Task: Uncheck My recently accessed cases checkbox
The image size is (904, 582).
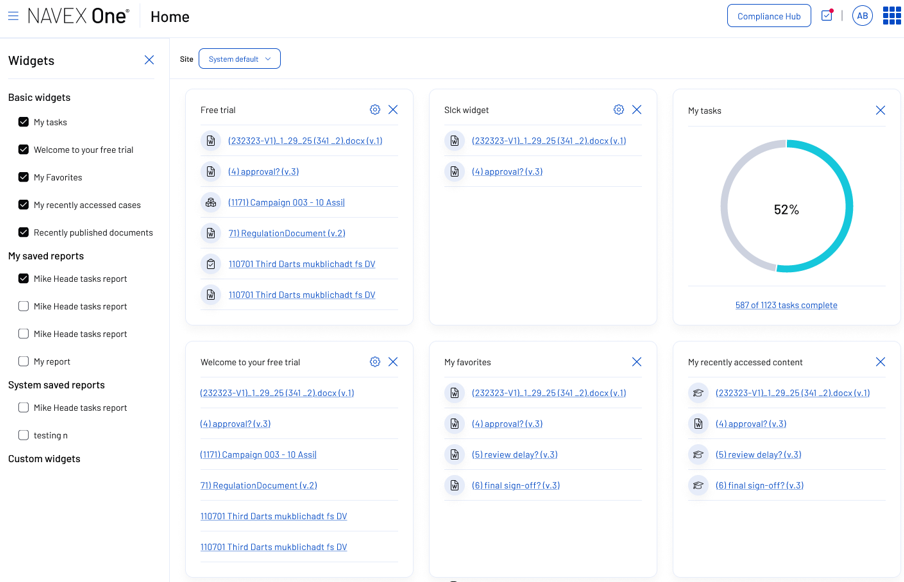Action: point(24,205)
